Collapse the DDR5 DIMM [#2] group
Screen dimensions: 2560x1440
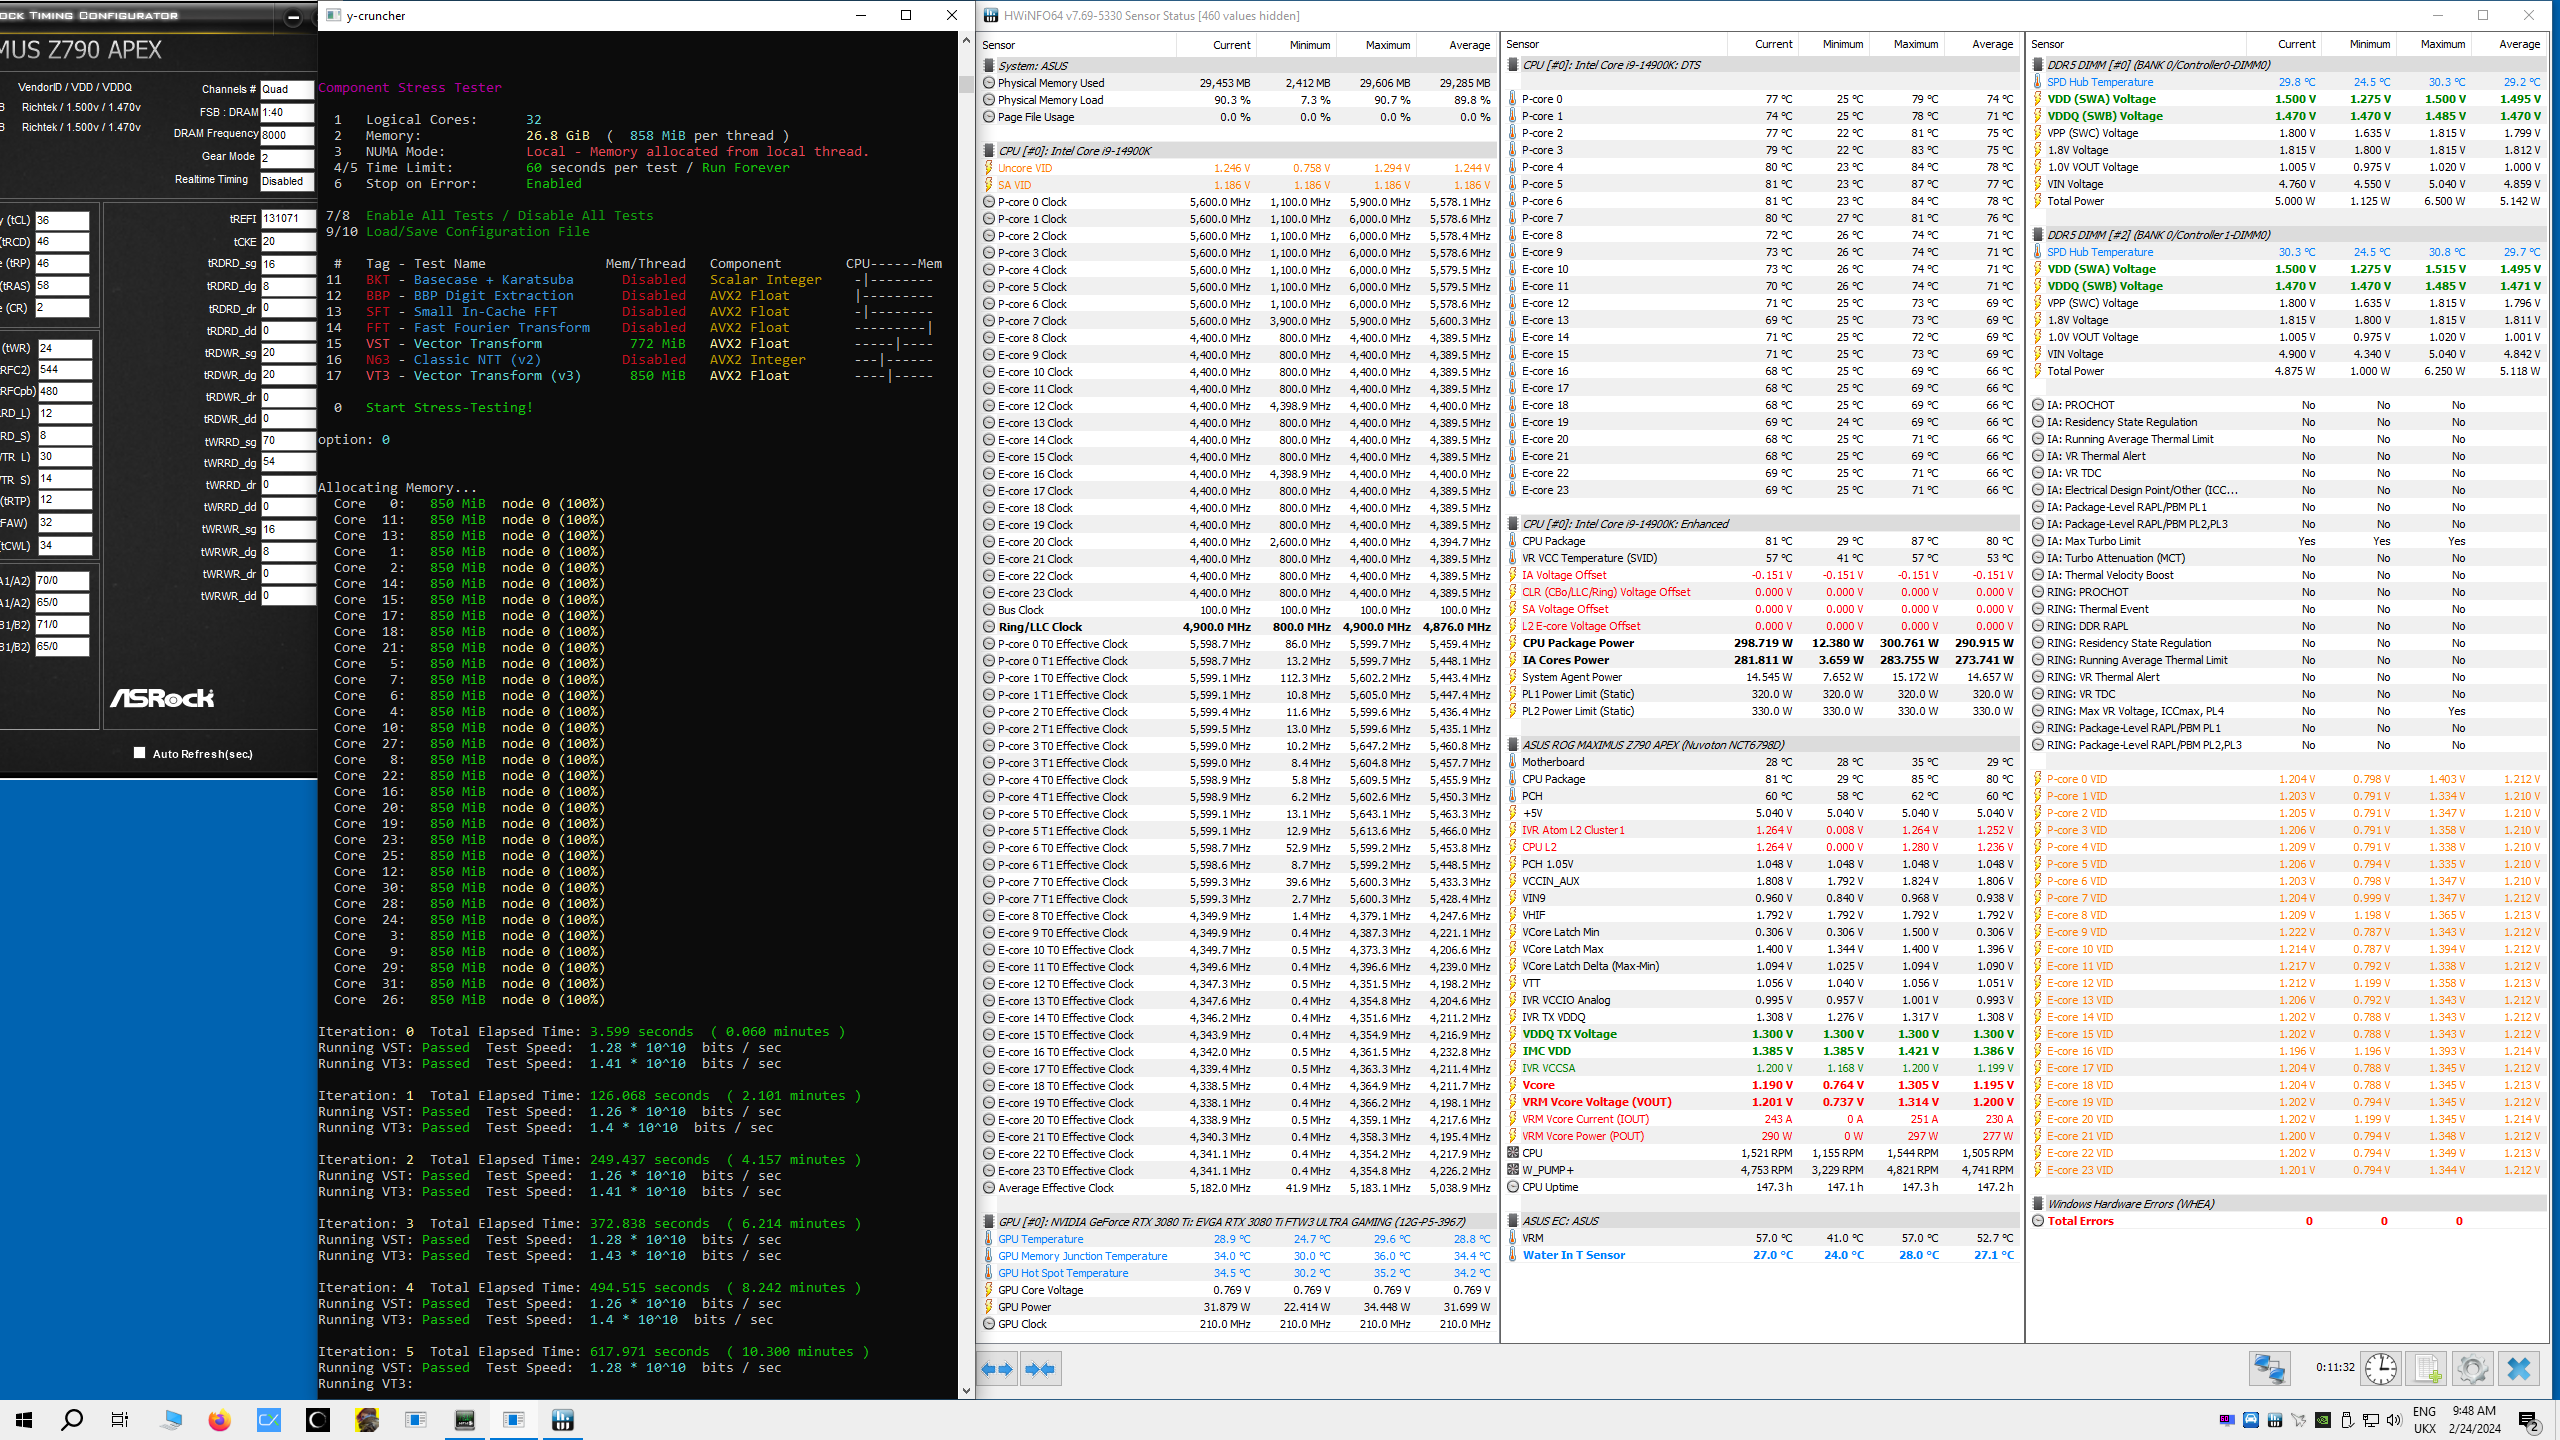2038,235
